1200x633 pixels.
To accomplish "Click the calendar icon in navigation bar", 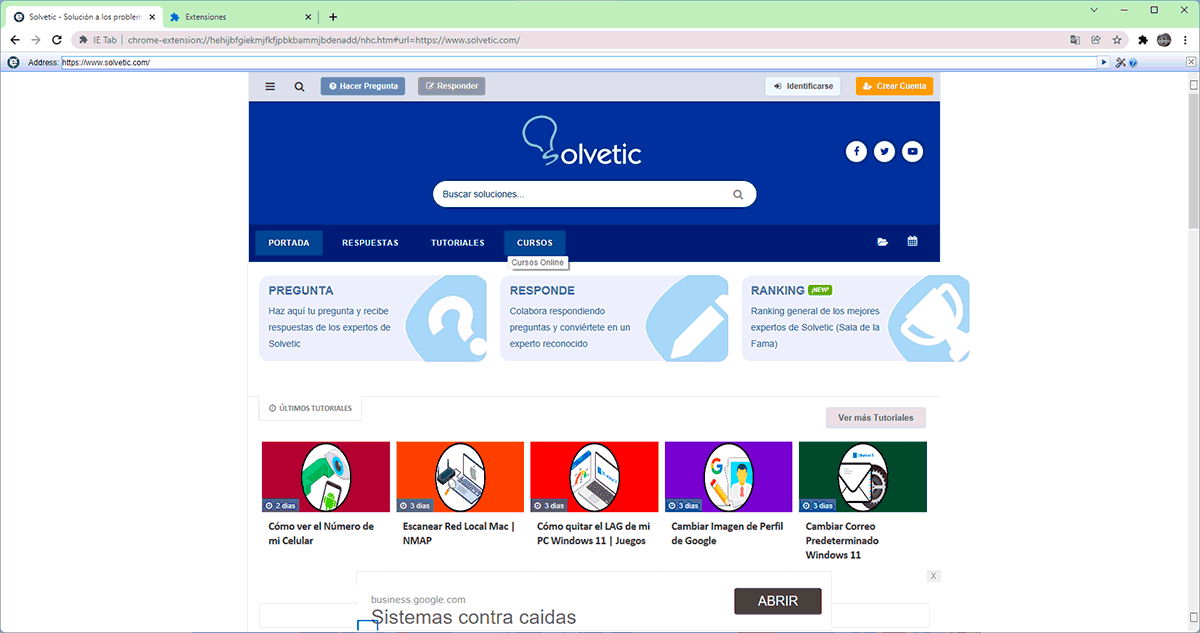I will (912, 242).
